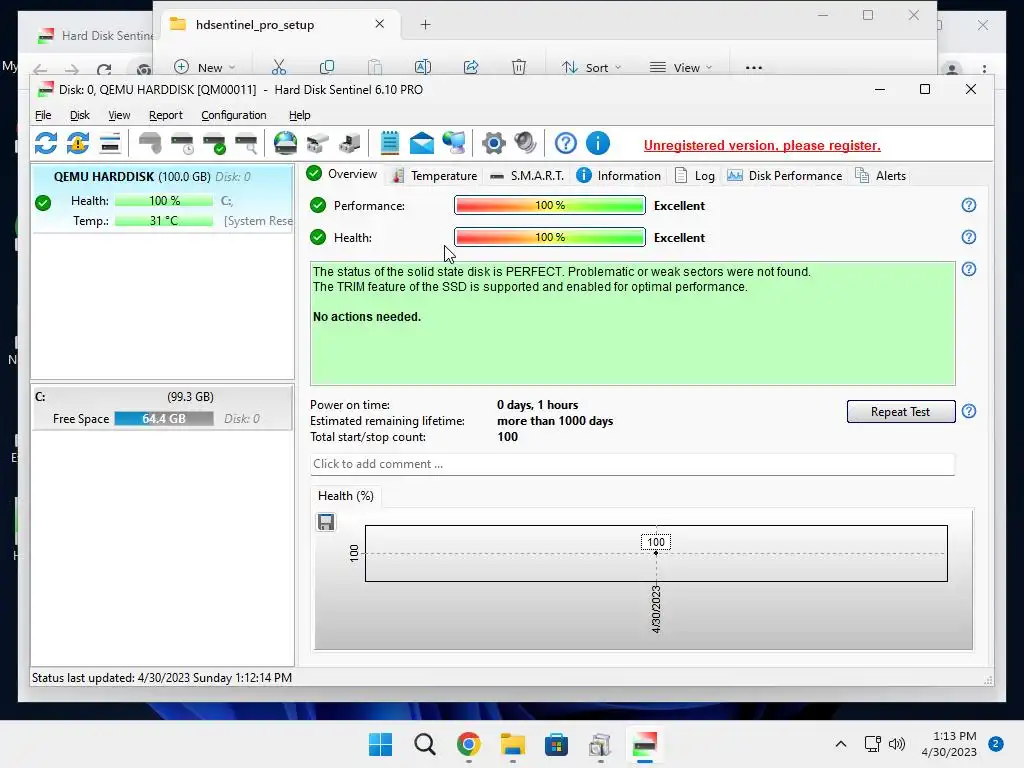Click the disk-with-magnifier surface test icon
This screenshot has width=1024, height=768.
[246, 143]
